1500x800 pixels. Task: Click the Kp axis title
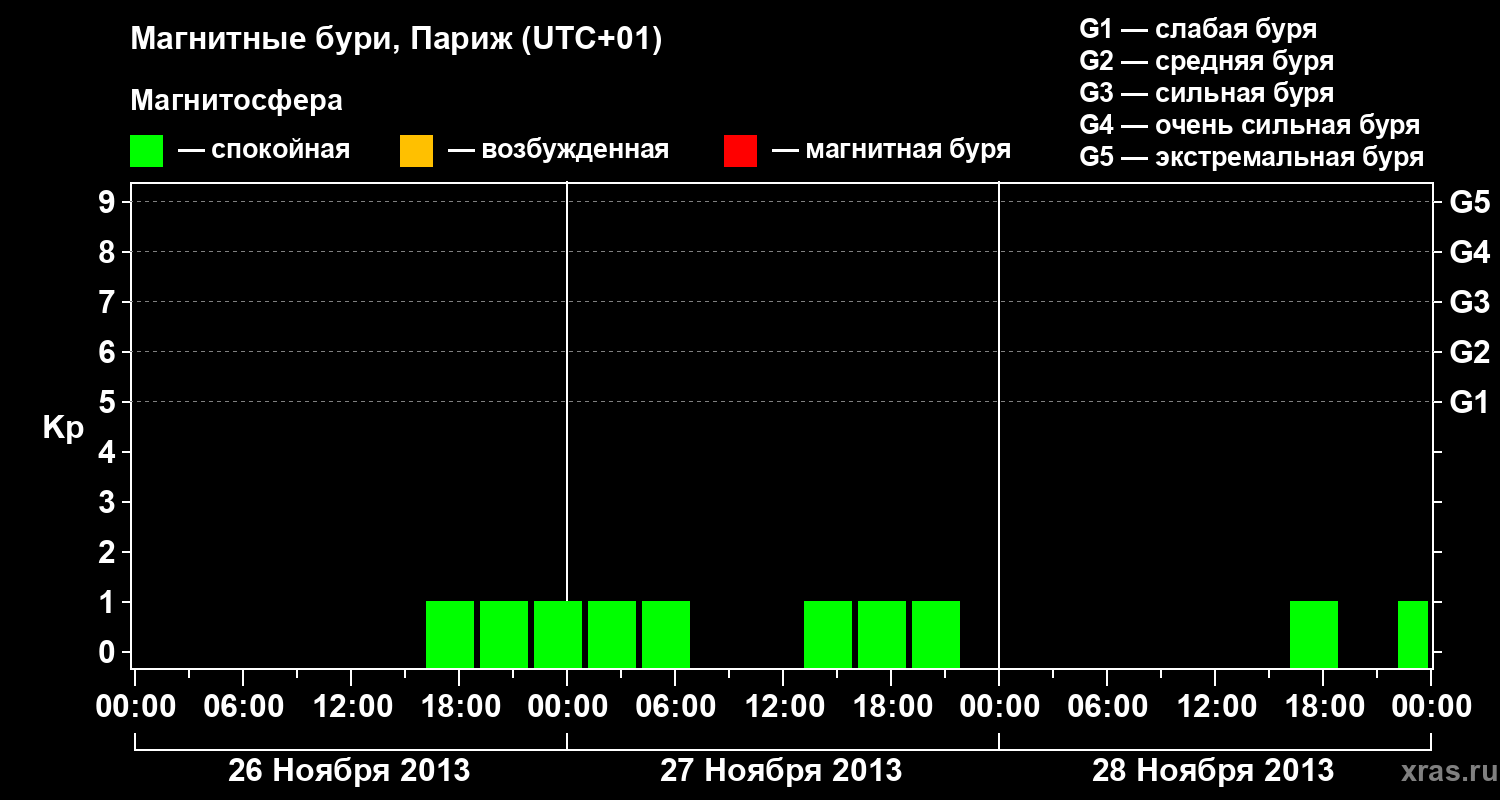click(63, 428)
